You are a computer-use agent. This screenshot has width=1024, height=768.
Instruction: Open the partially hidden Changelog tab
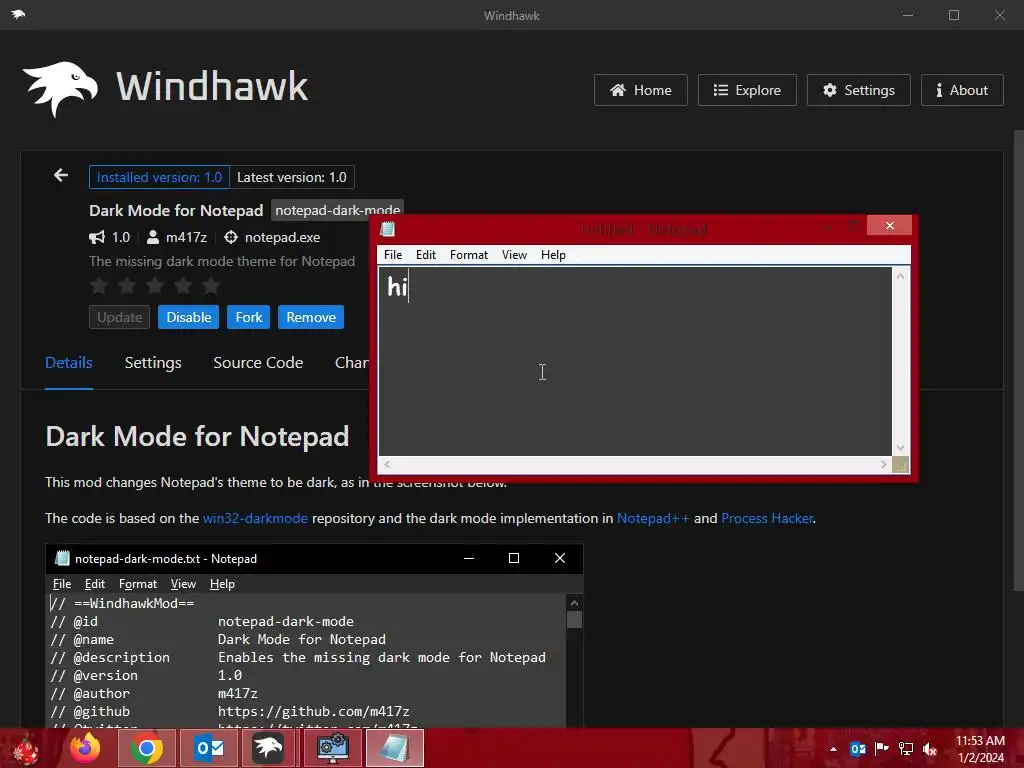tap(352, 362)
